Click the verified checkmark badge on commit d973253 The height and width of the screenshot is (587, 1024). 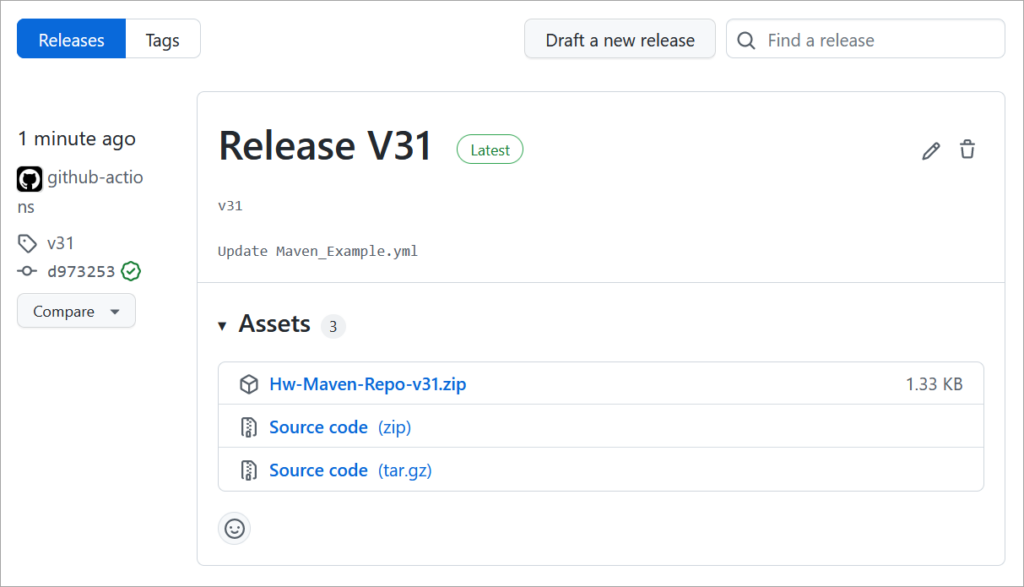point(130,271)
